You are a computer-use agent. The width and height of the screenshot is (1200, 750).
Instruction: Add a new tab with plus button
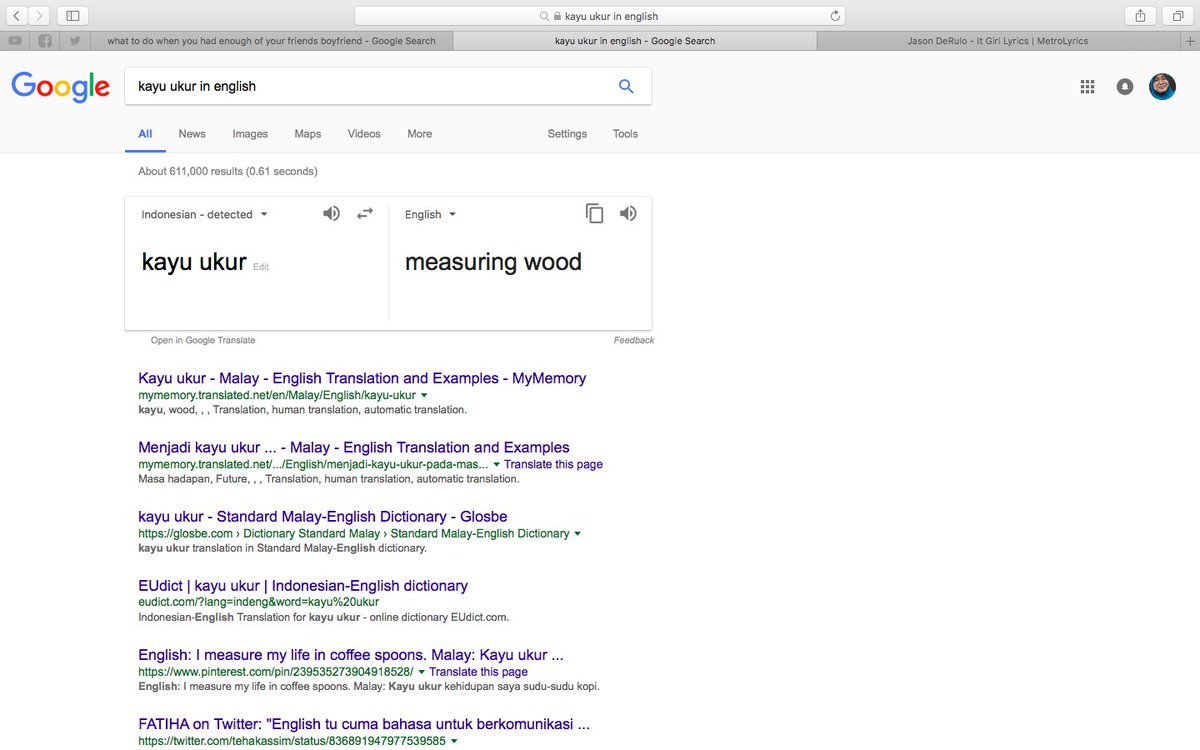click(1190, 41)
